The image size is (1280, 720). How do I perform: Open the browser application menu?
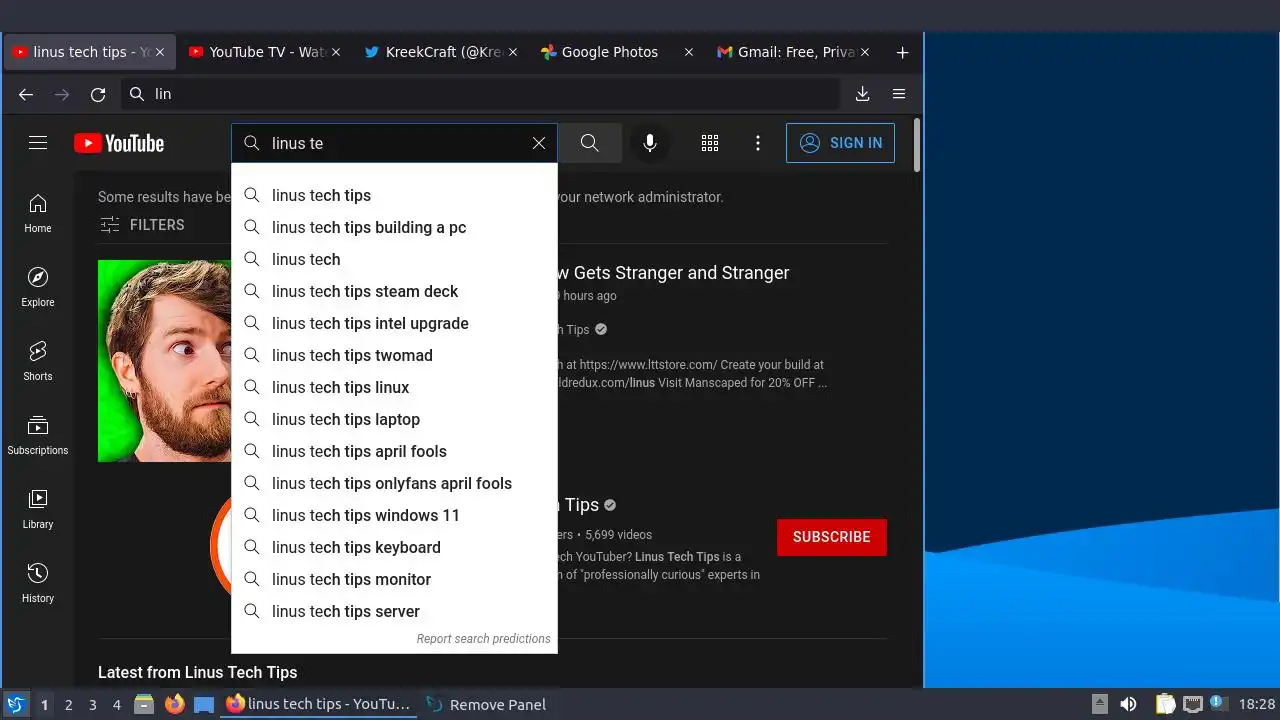click(899, 94)
